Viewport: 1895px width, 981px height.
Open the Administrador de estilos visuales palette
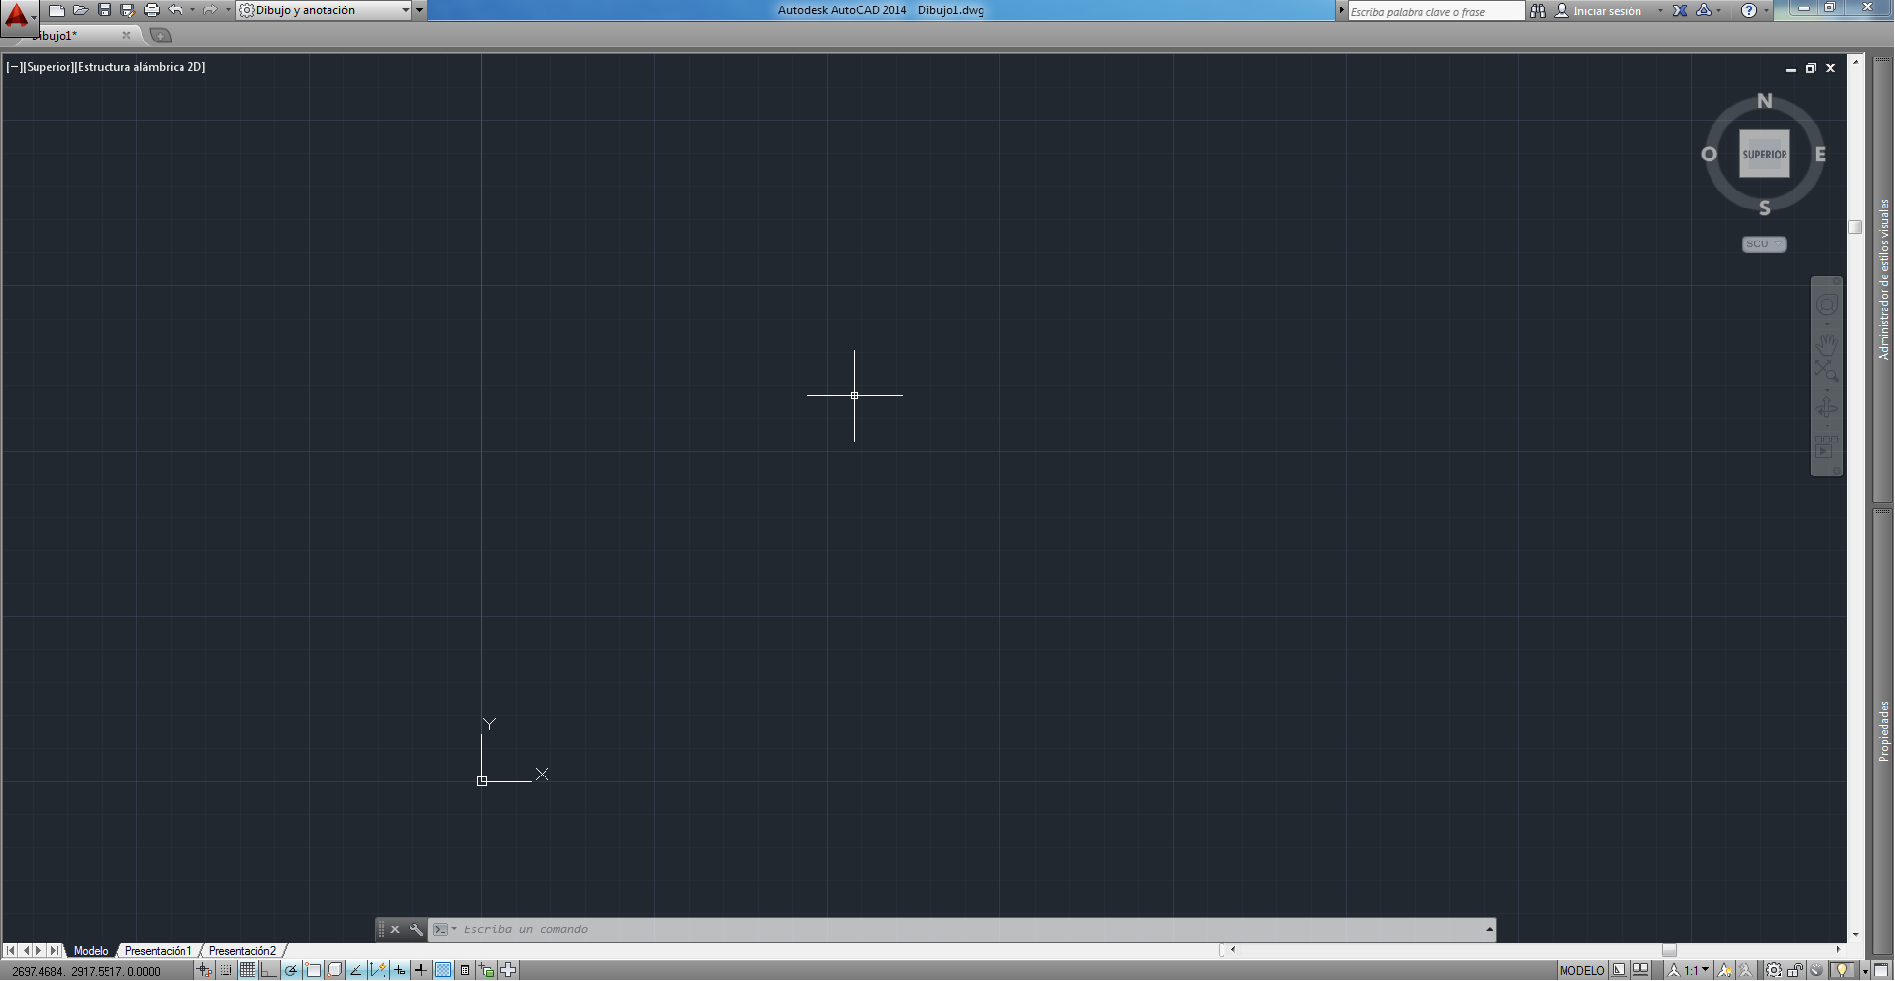pyautogui.click(x=1883, y=280)
